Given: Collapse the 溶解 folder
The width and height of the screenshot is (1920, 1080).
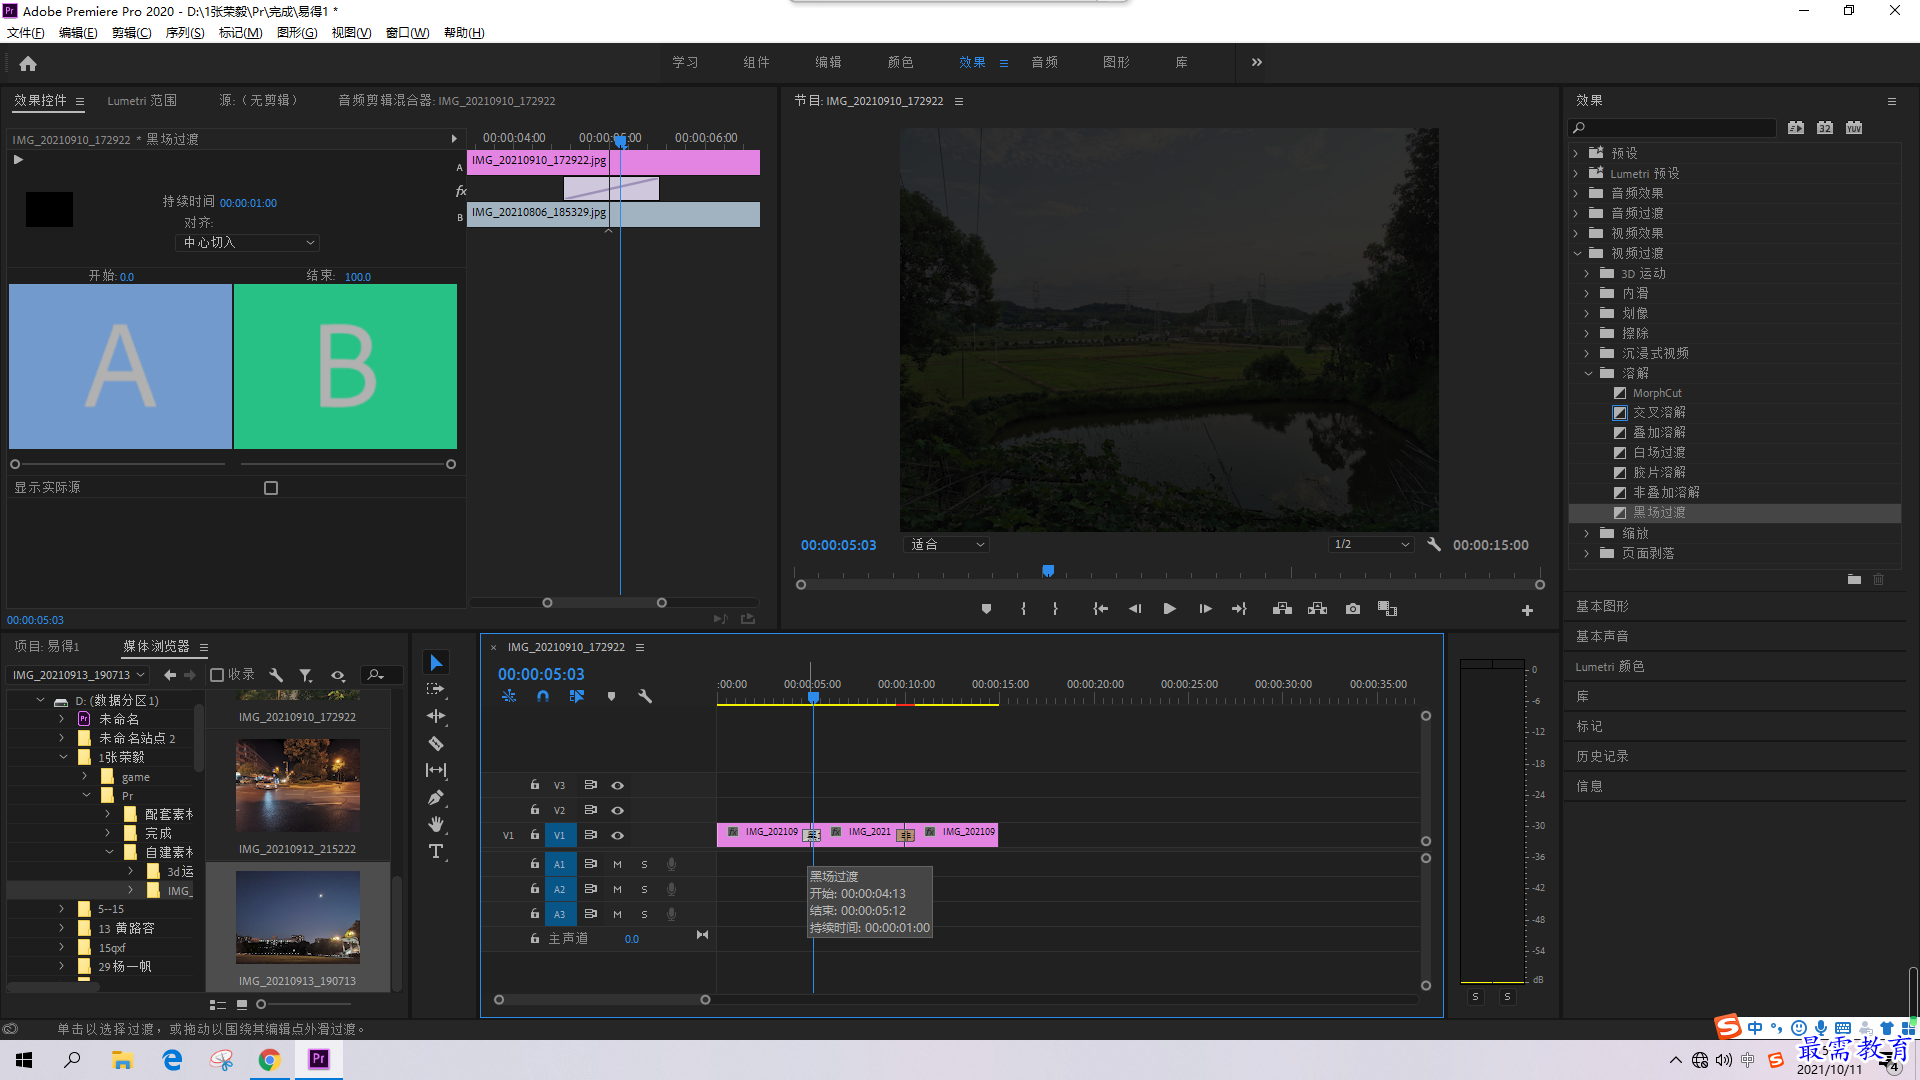Looking at the screenshot, I should tap(1588, 374).
